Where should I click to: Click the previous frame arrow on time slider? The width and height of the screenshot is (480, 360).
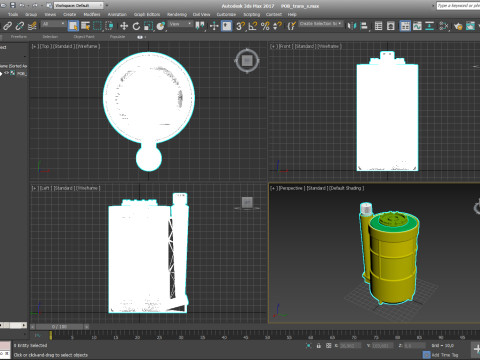tap(33, 327)
